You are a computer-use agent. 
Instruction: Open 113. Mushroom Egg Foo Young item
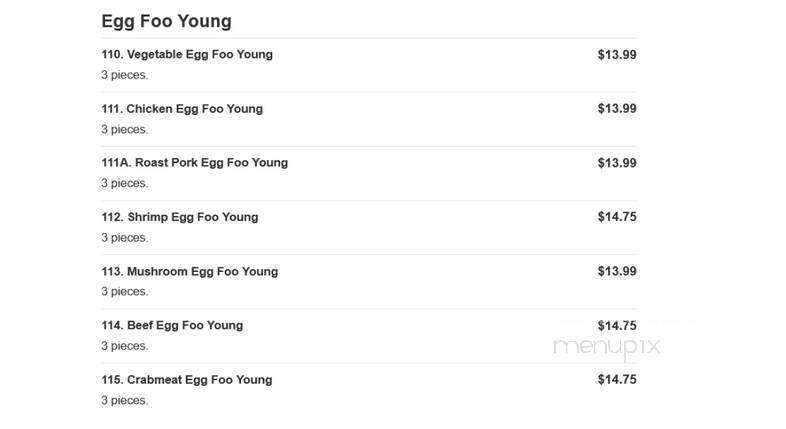pos(189,271)
